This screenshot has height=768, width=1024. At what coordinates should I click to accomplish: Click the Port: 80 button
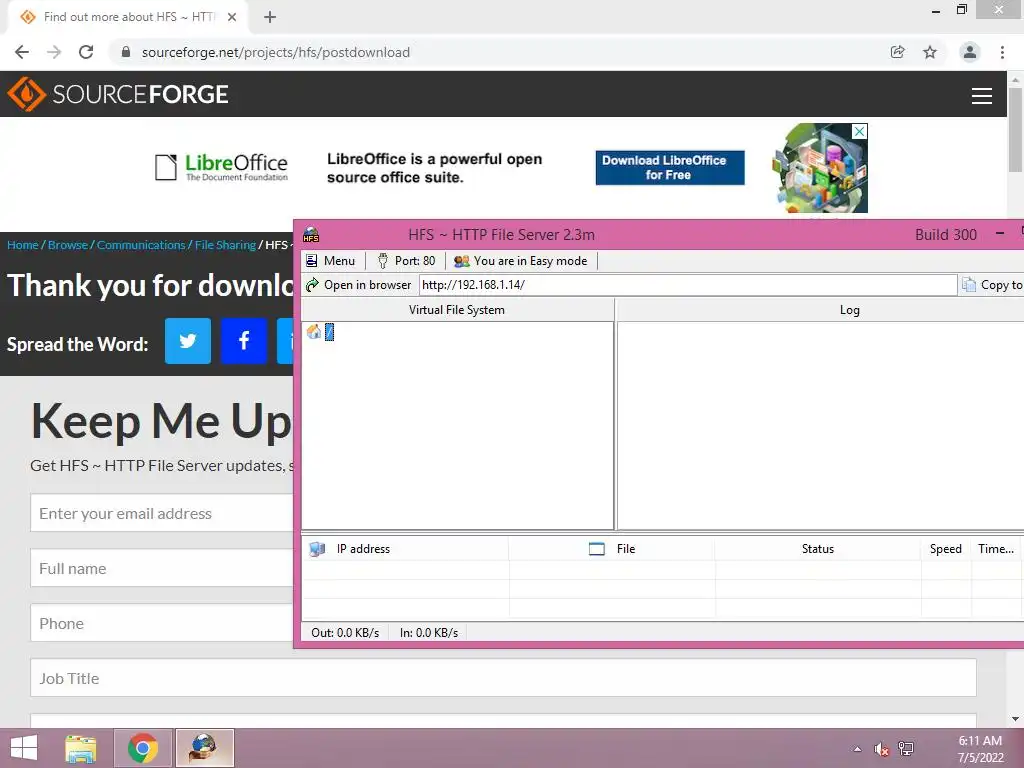(x=406, y=261)
